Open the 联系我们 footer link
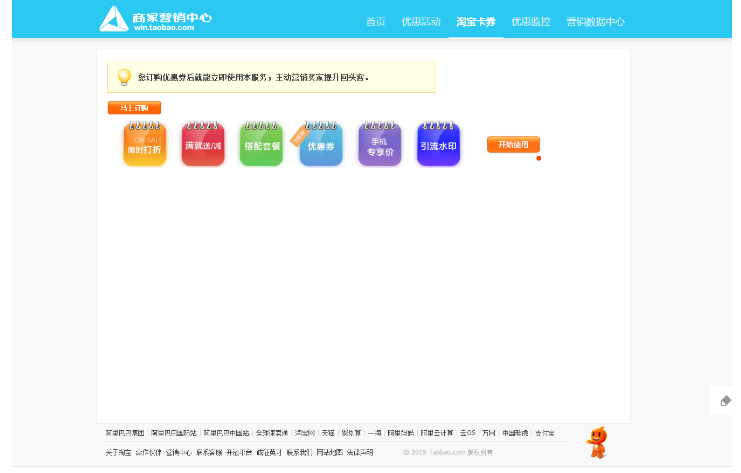741x473 pixels. tap(299, 453)
